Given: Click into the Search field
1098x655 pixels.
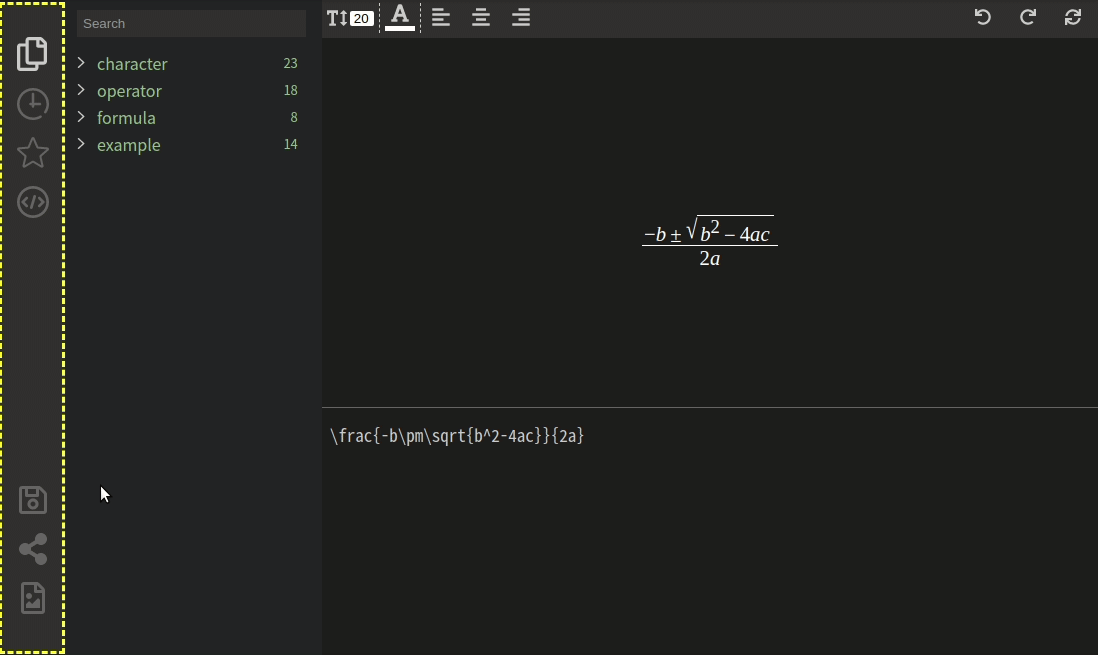Looking at the screenshot, I should (191, 23).
